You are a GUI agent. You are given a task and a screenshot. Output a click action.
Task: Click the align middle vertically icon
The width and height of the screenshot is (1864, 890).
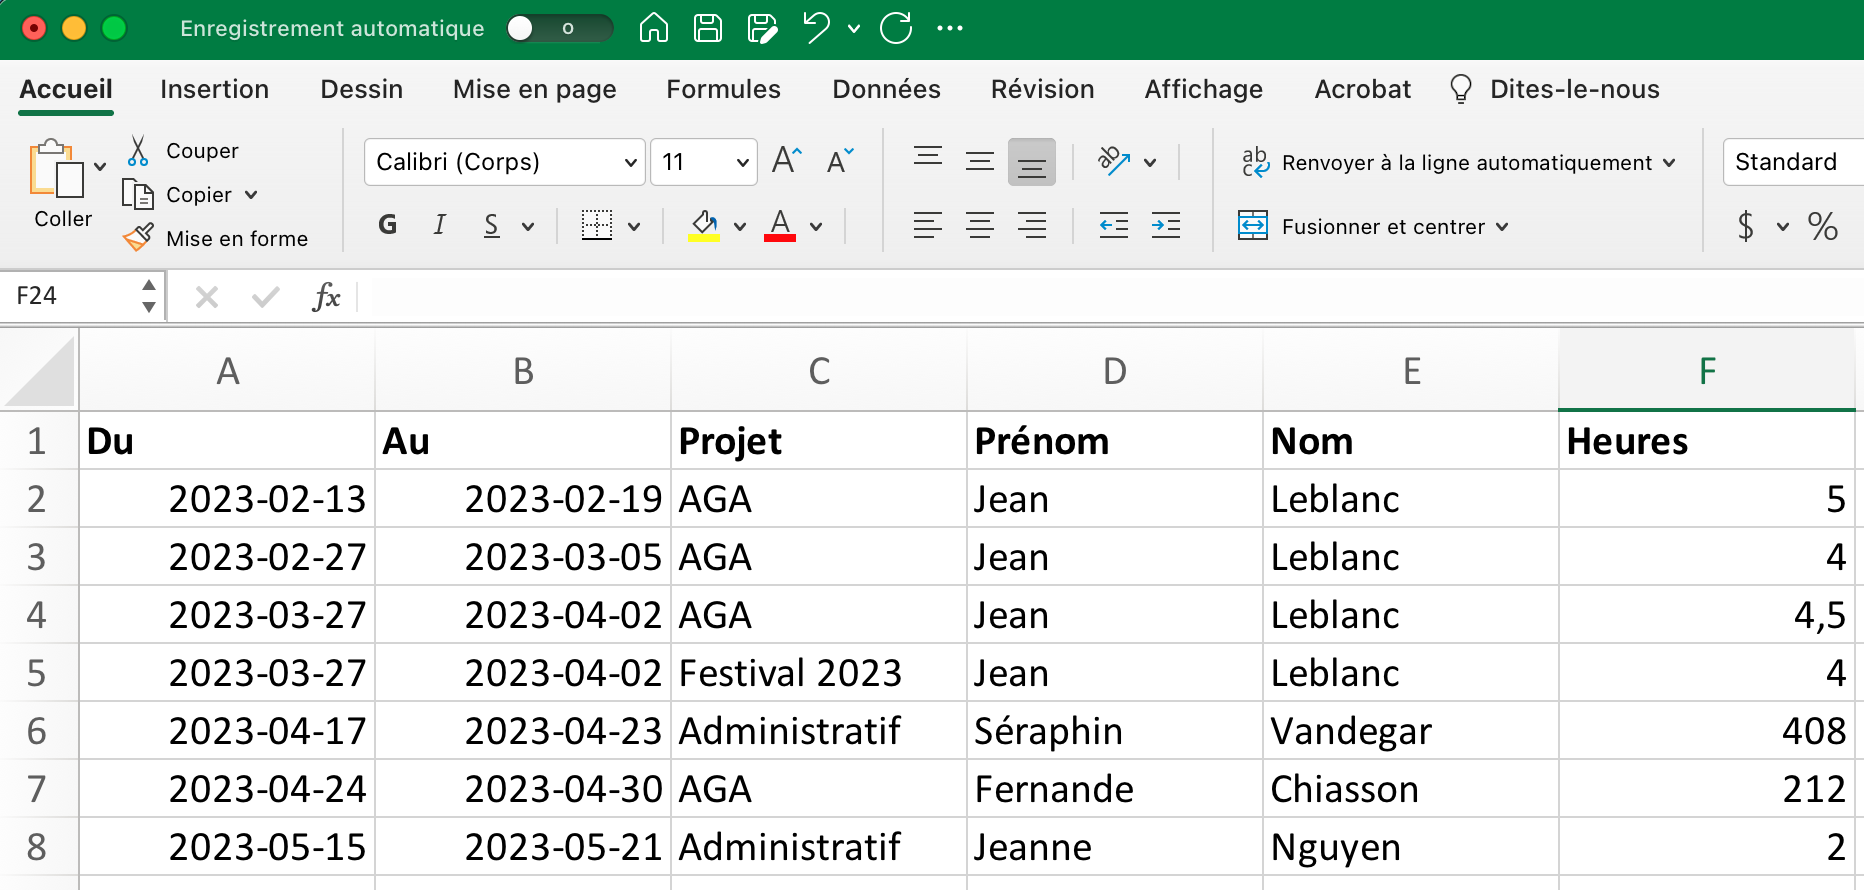click(980, 161)
